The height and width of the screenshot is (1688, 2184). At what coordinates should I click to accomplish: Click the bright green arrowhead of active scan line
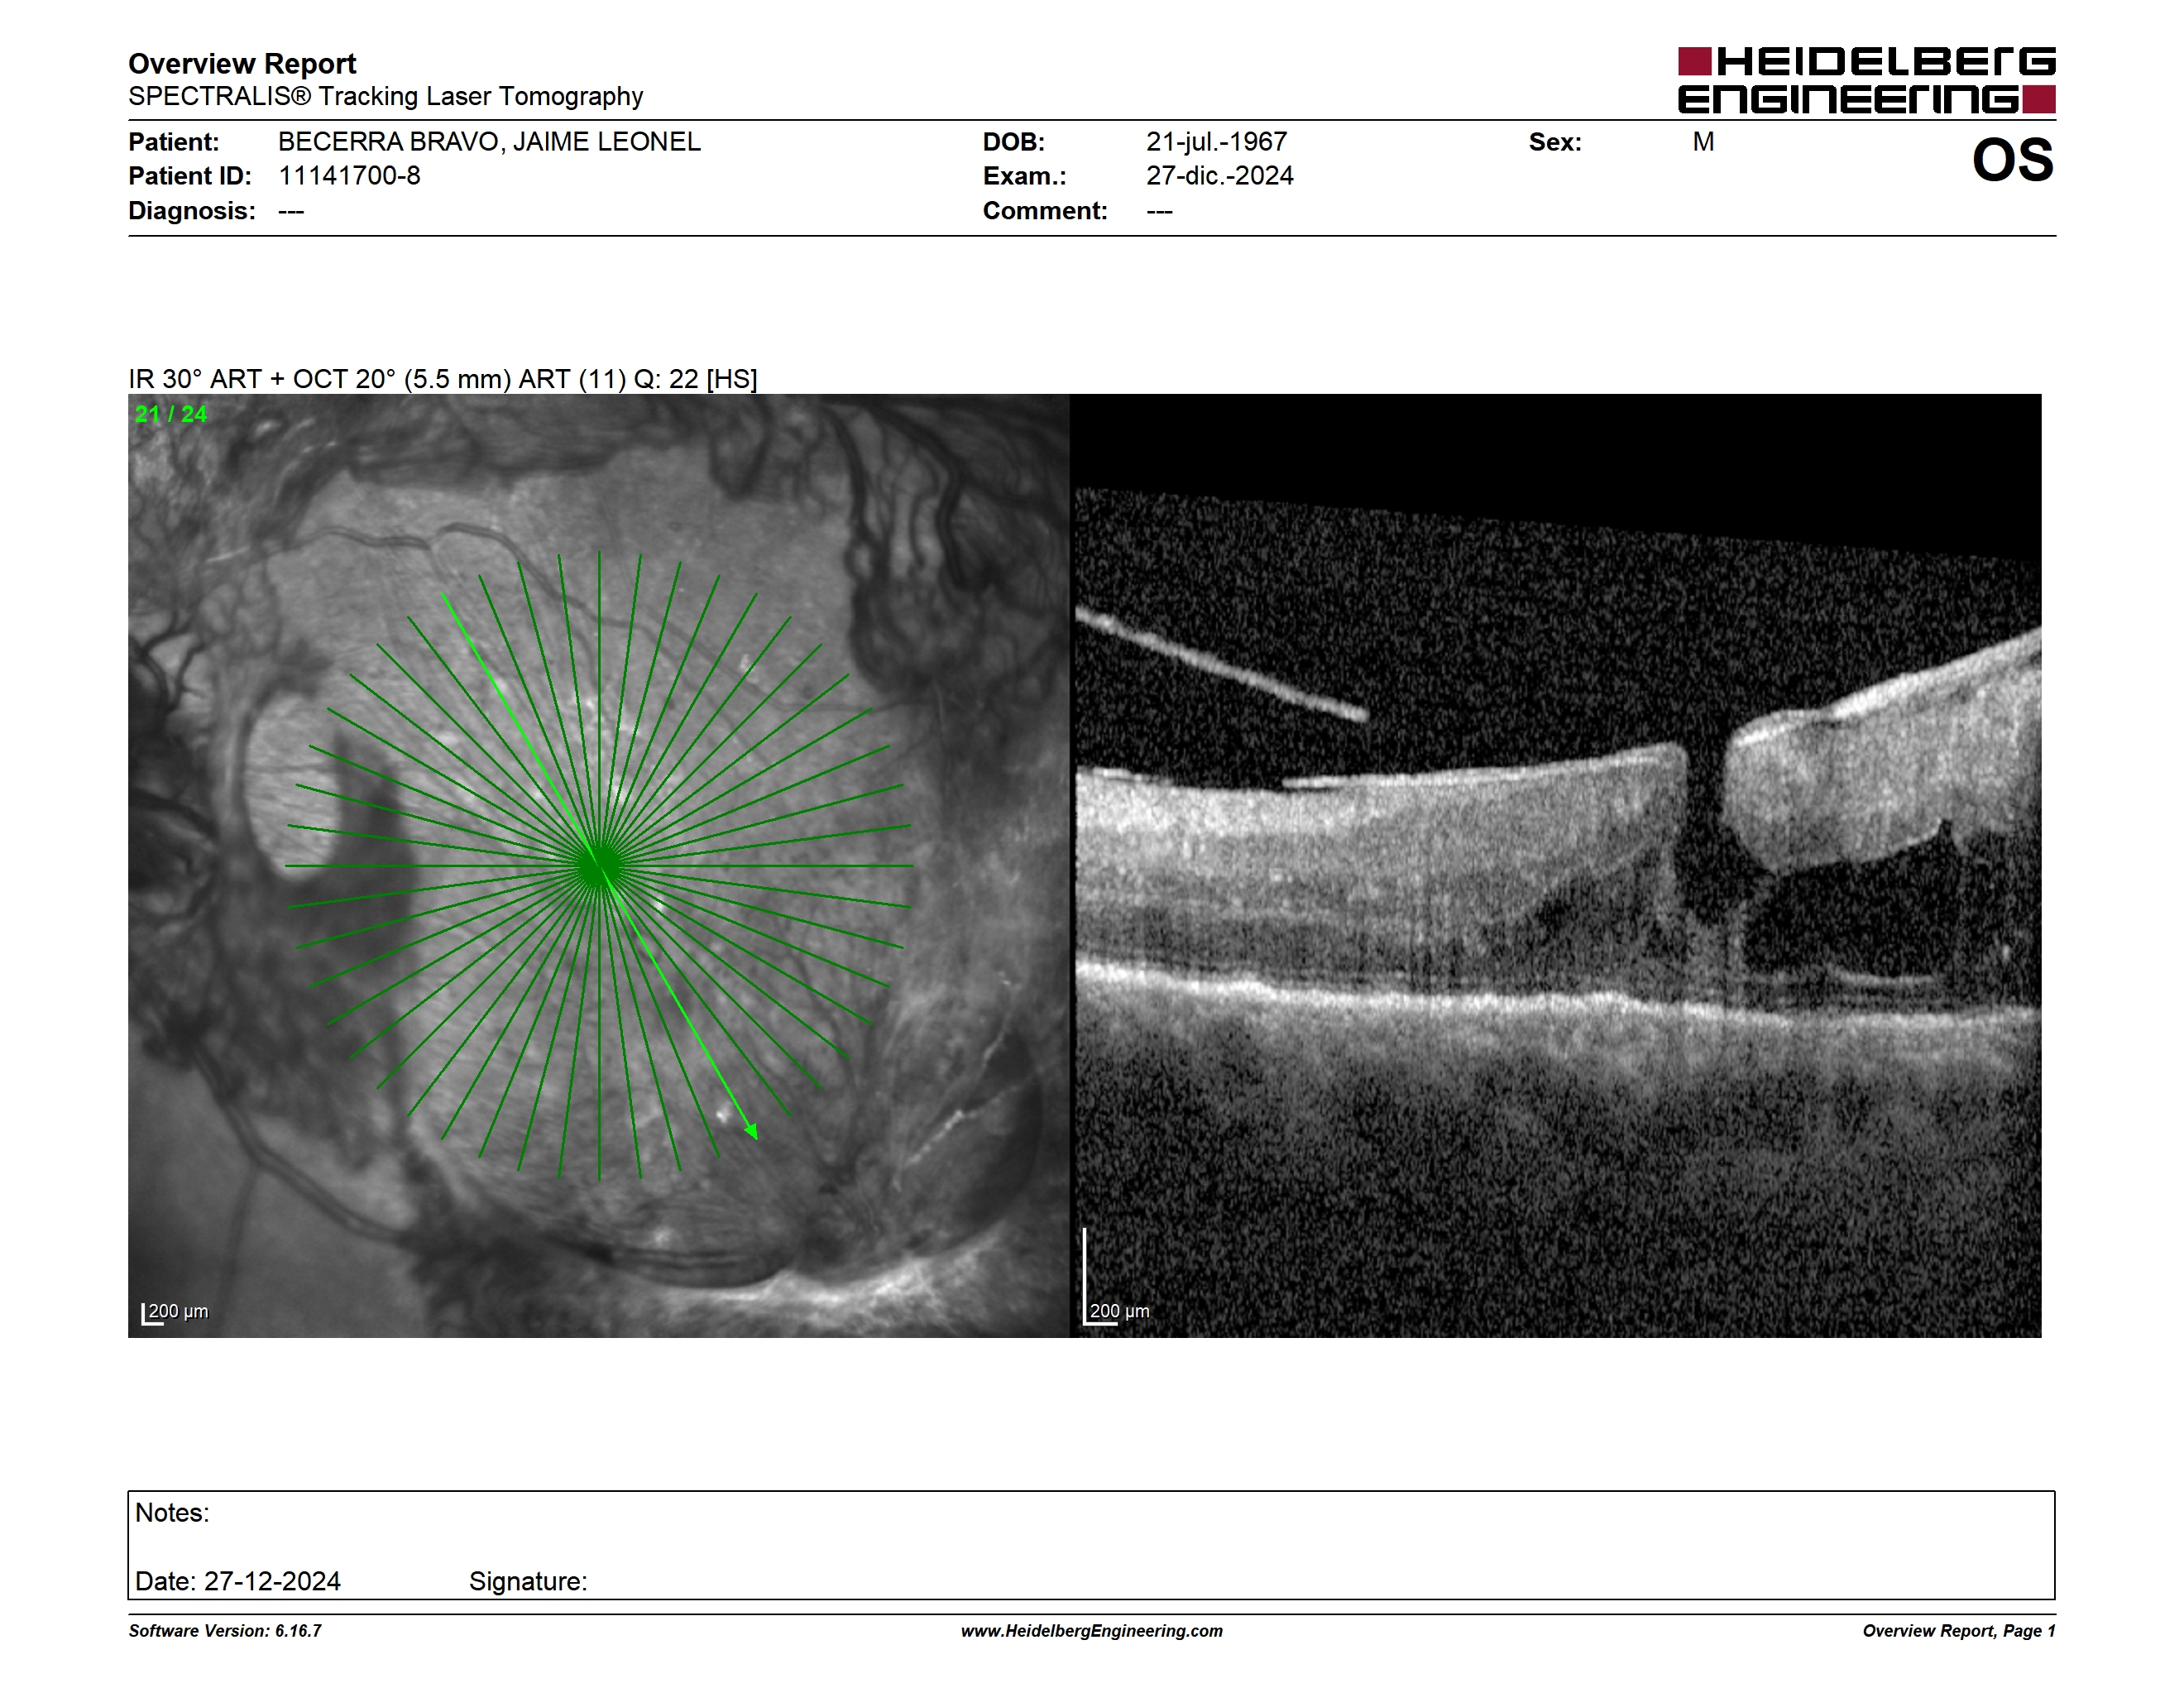(752, 1131)
